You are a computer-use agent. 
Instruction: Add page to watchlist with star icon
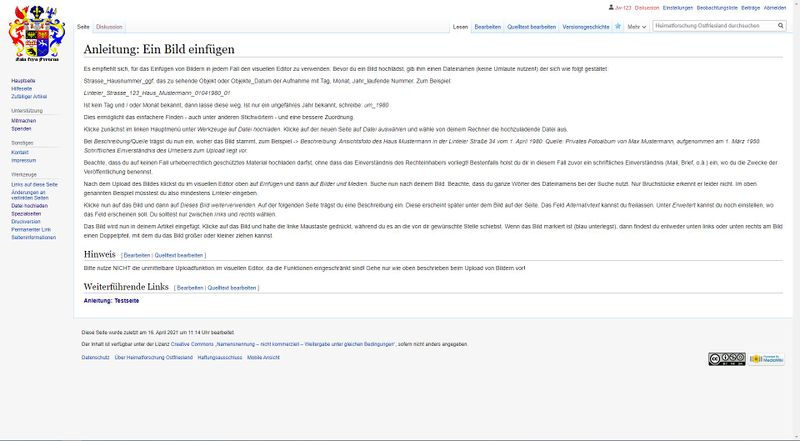(x=617, y=26)
